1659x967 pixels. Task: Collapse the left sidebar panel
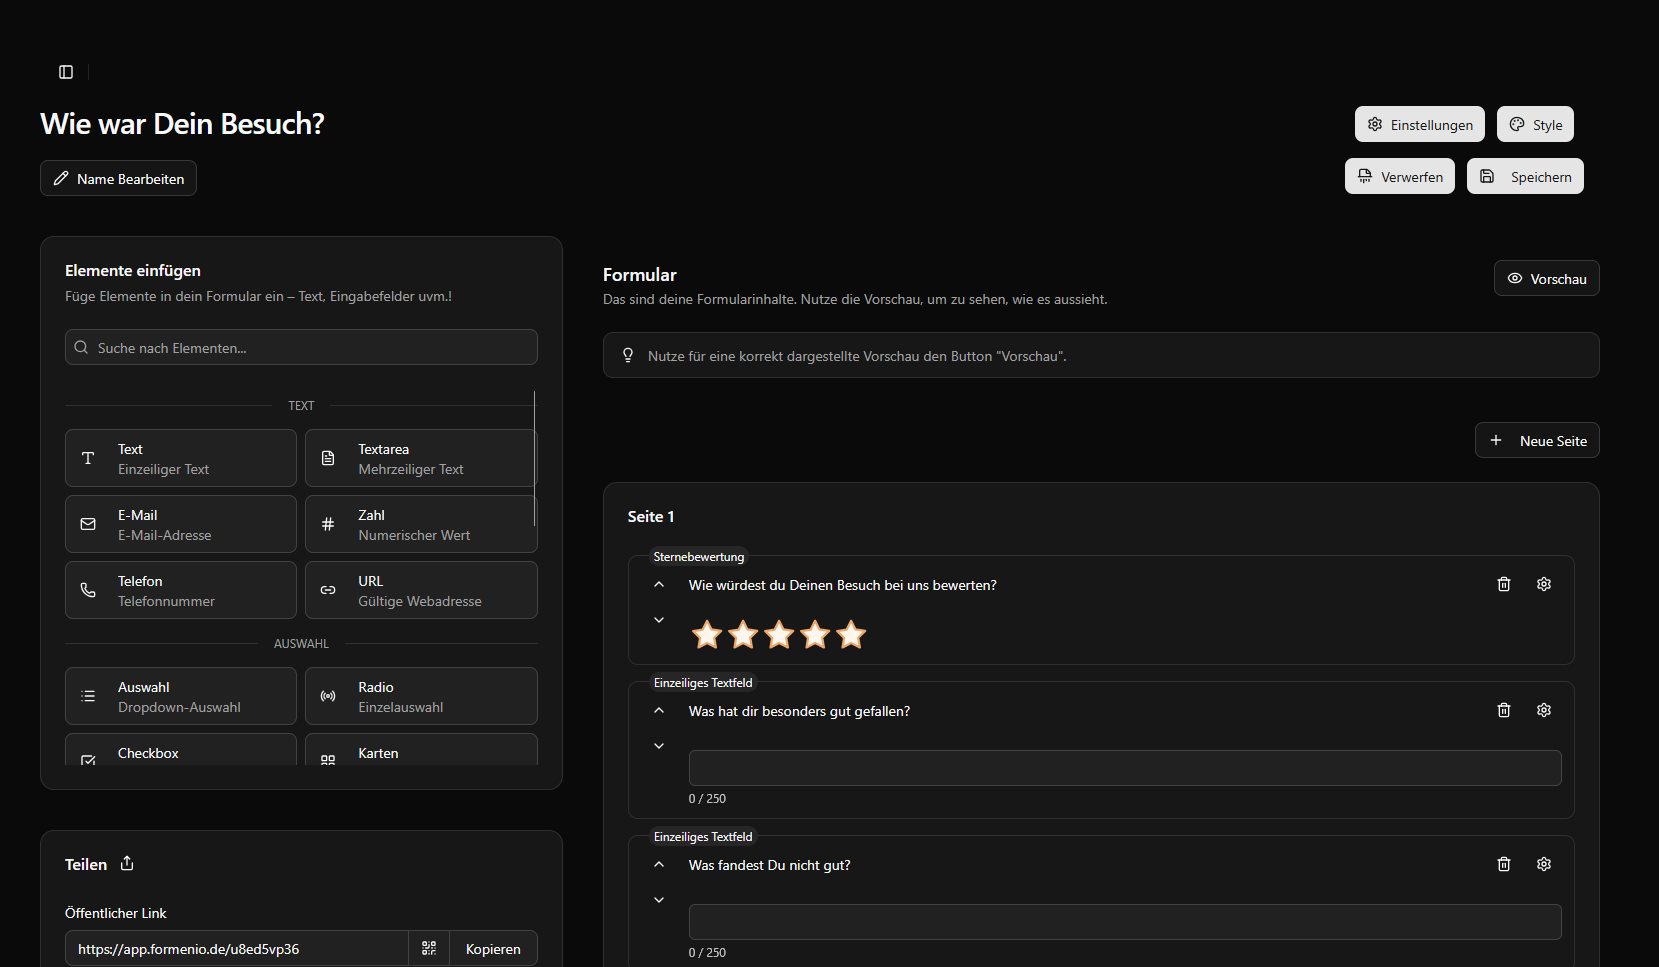(65, 71)
